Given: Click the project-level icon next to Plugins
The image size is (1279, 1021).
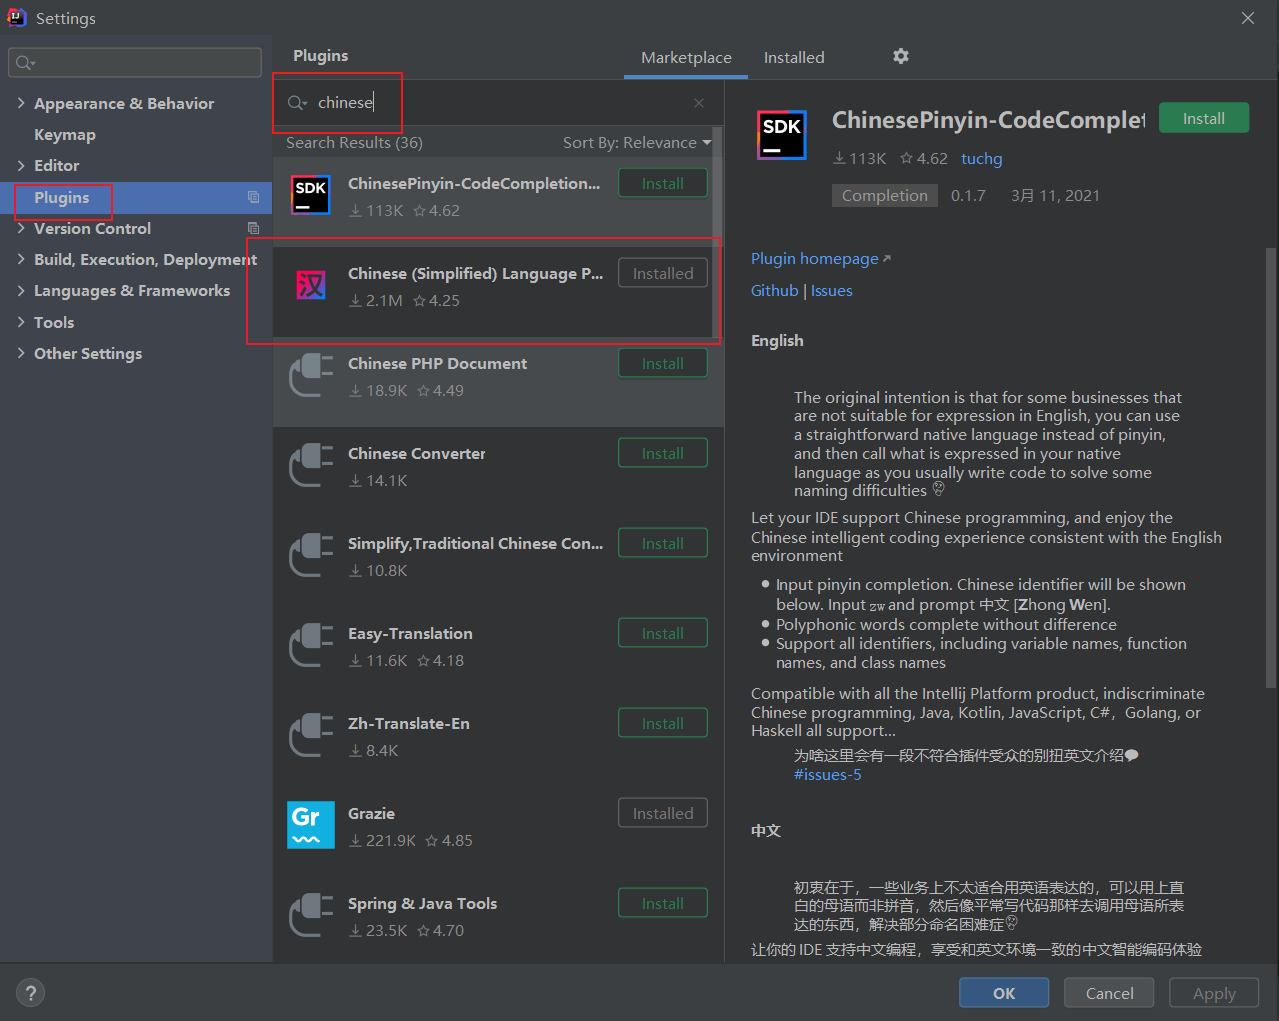Looking at the screenshot, I should 254,197.
